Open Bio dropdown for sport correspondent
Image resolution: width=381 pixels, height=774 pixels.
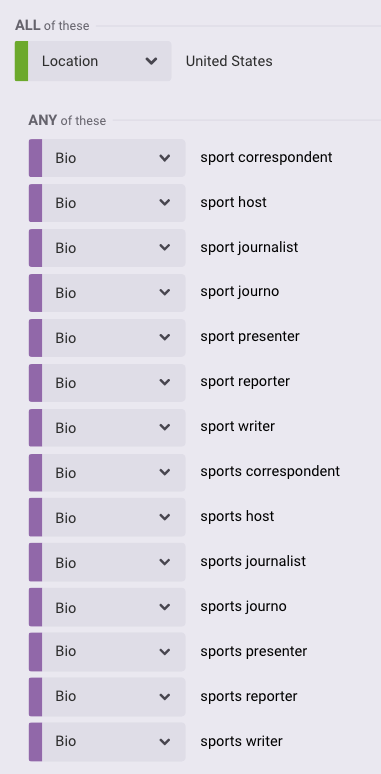point(113,158)
